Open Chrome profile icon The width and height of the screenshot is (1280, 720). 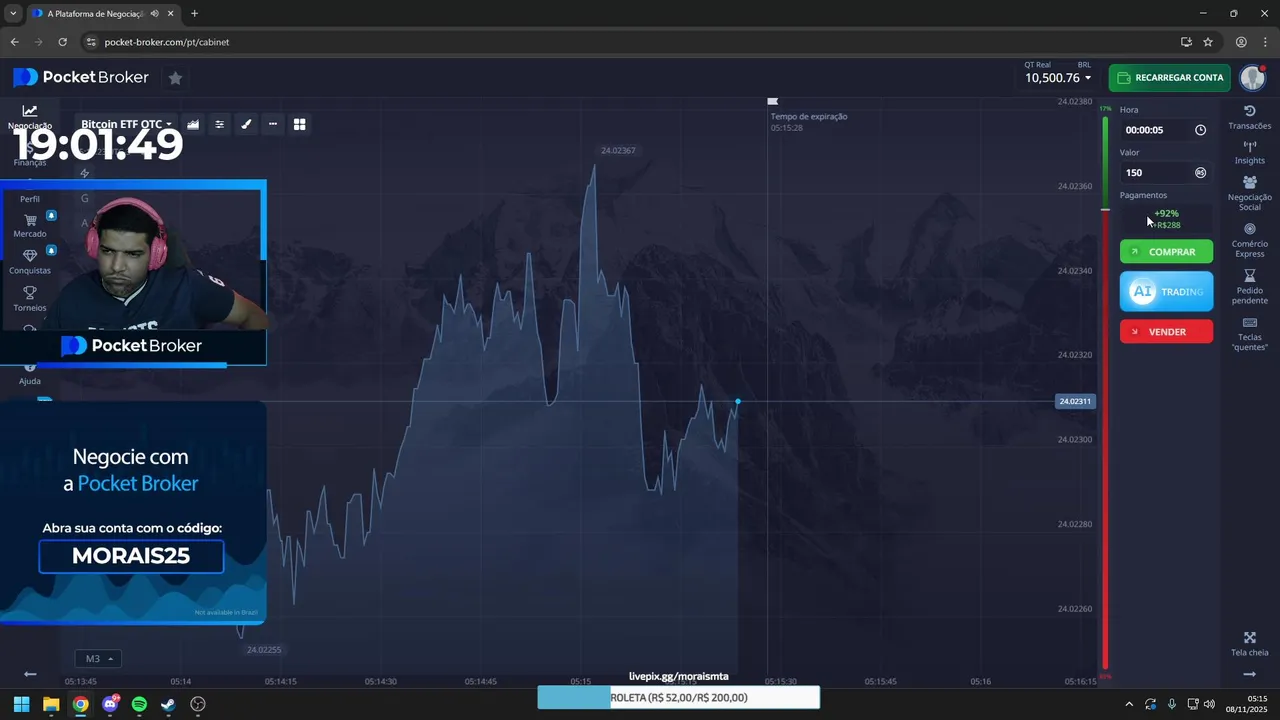pos(1241,42)
